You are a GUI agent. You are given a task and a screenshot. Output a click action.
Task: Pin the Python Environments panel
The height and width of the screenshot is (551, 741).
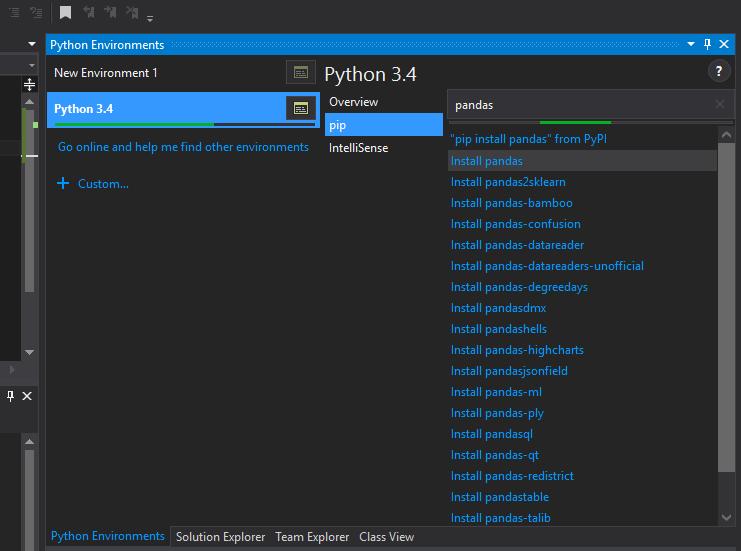pyautogui.click(x=708, y=45)
